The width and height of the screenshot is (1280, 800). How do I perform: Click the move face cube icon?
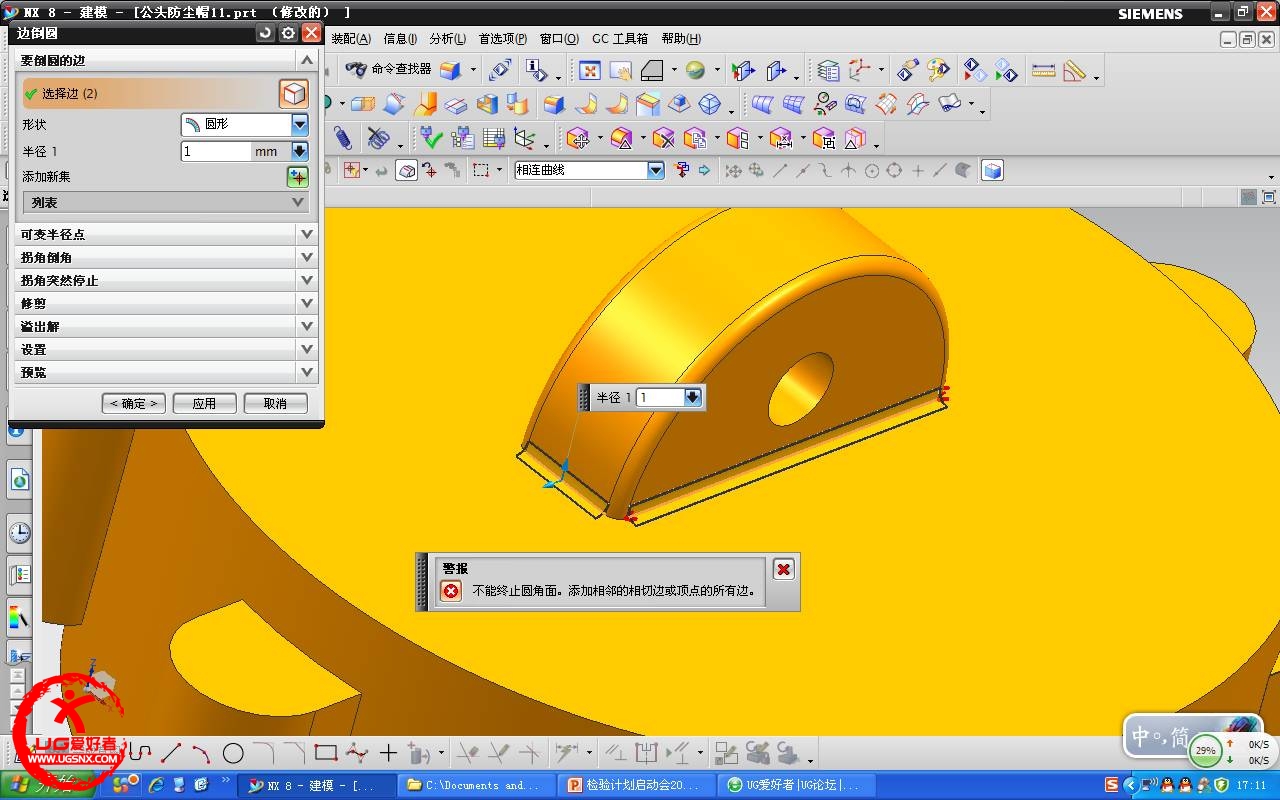(577, 138)
